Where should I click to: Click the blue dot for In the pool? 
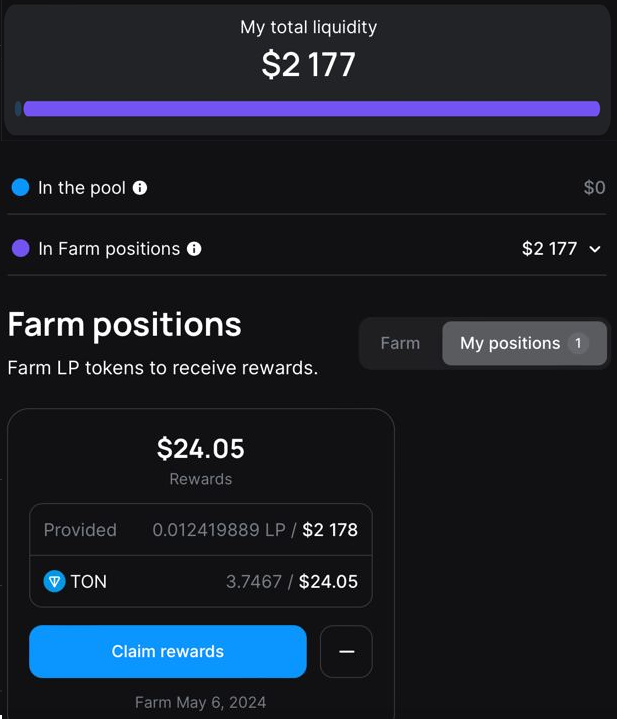(21, 188)
